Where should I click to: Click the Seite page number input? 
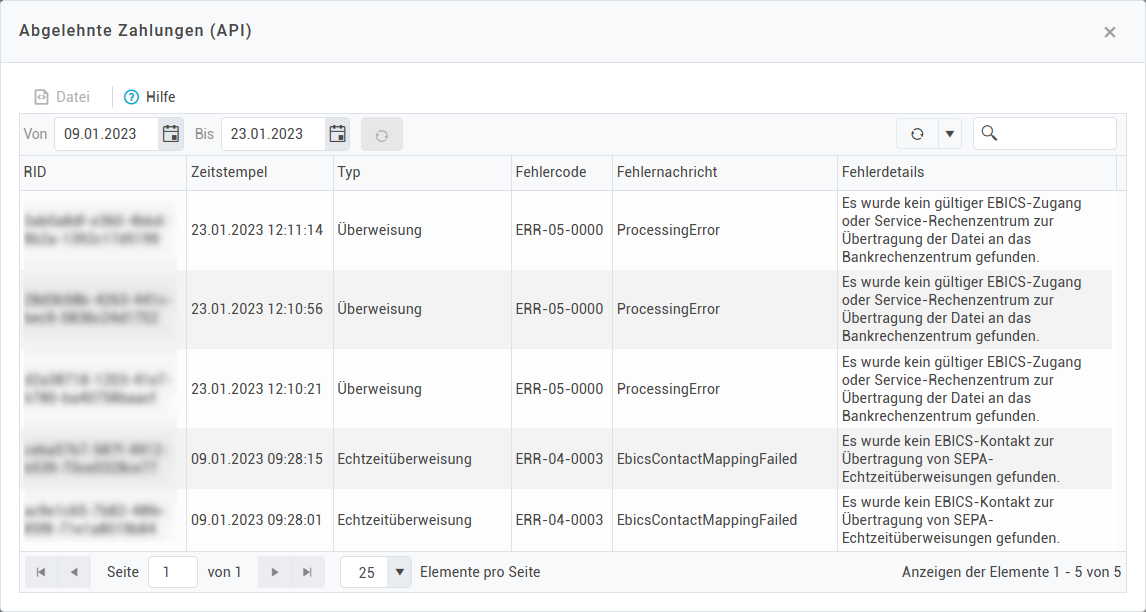click(172, 572)
